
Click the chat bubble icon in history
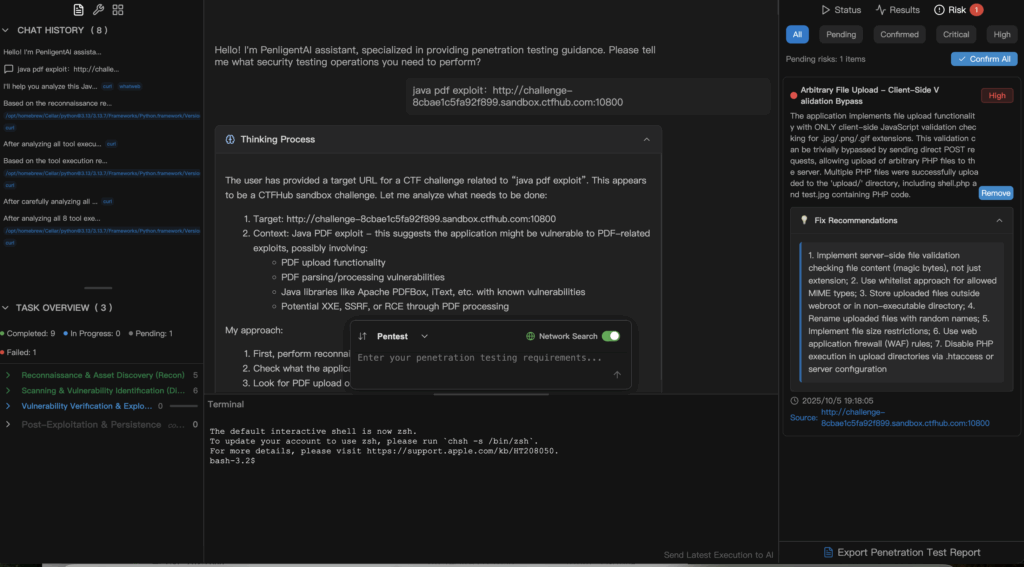9,69
